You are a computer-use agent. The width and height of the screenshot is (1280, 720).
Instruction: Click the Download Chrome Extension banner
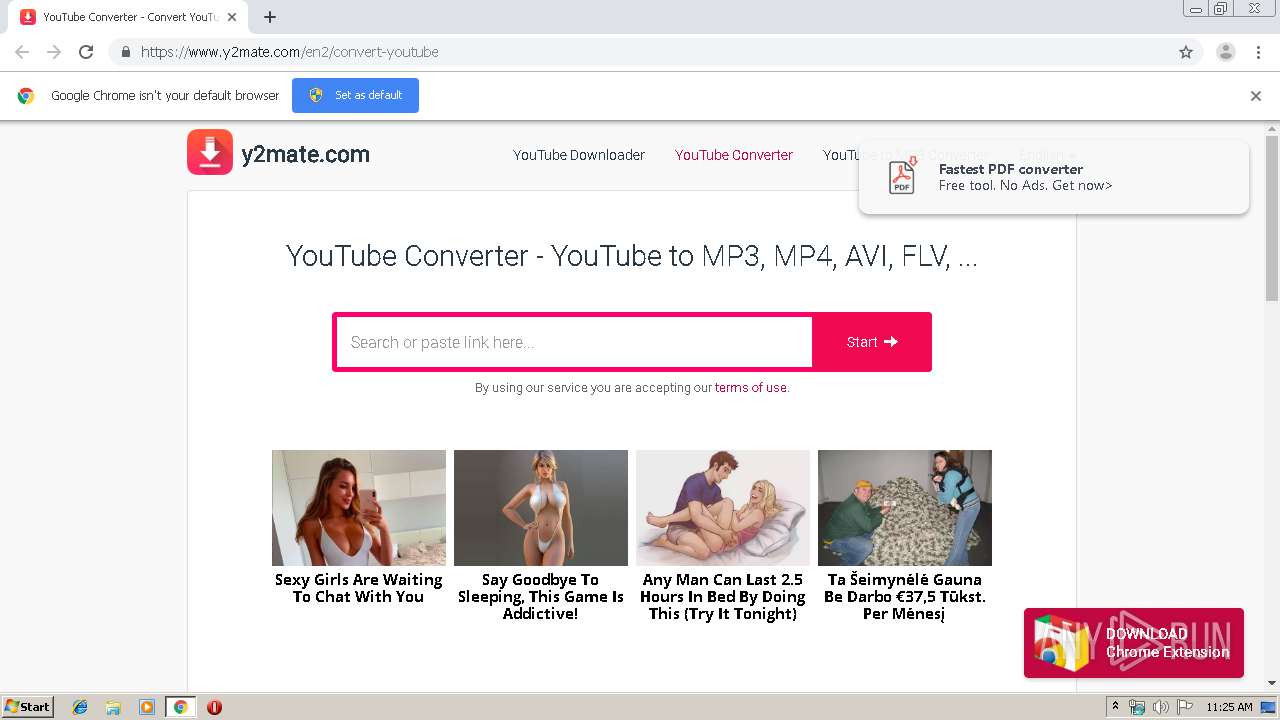pos(1134,643)
